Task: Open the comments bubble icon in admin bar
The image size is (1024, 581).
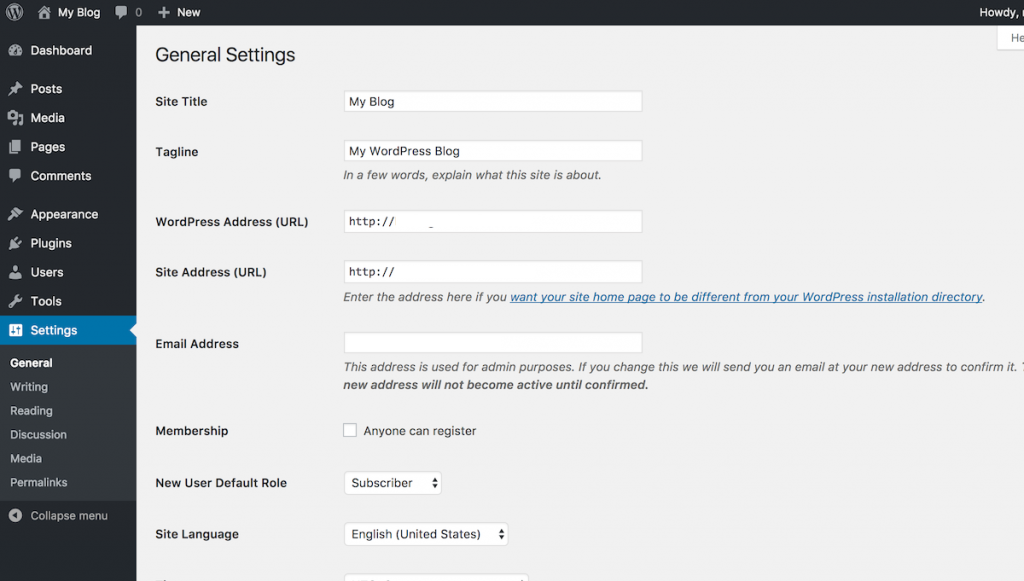Action: pos(121,12)
